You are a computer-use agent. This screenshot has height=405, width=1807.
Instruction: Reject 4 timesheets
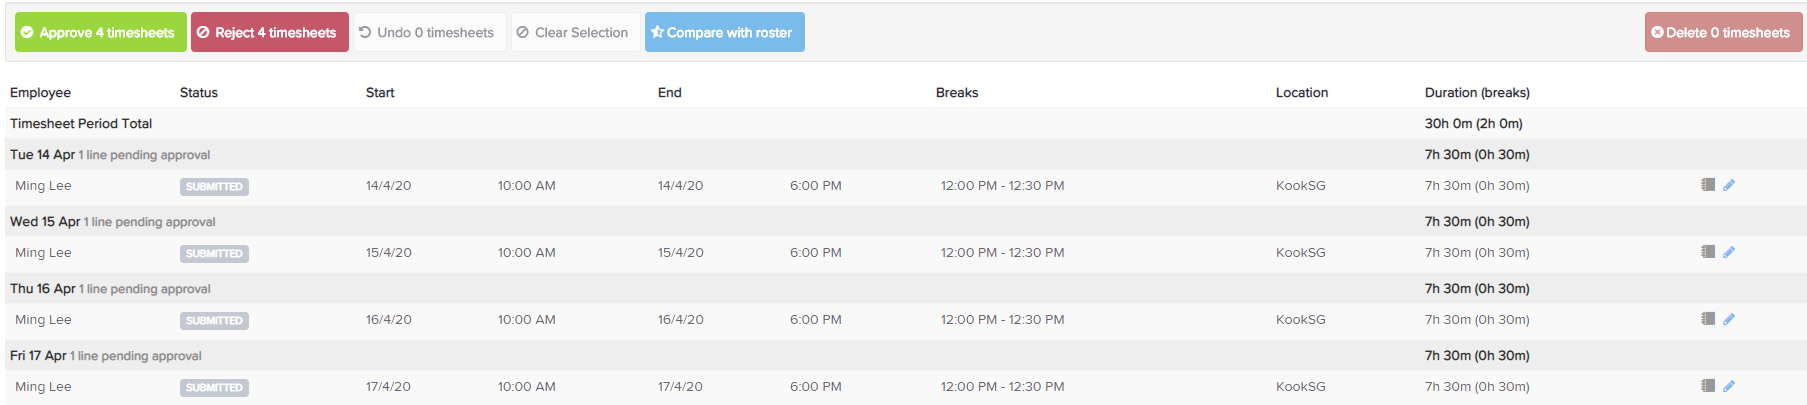pos(270,32)
